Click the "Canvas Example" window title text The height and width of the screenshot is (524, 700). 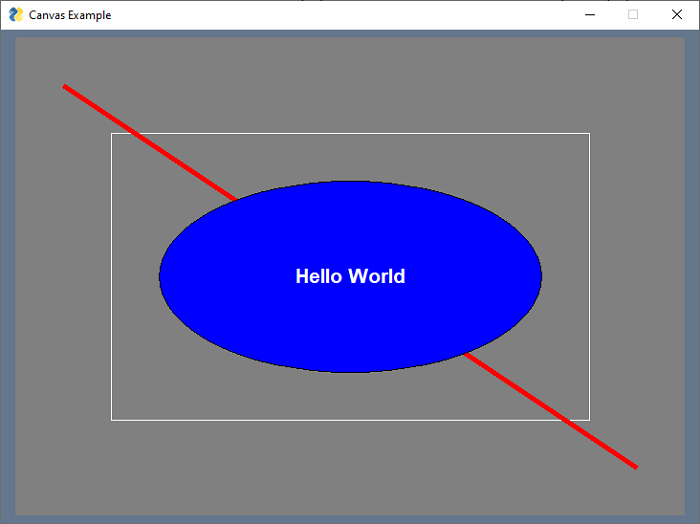[x=70, y=15]
